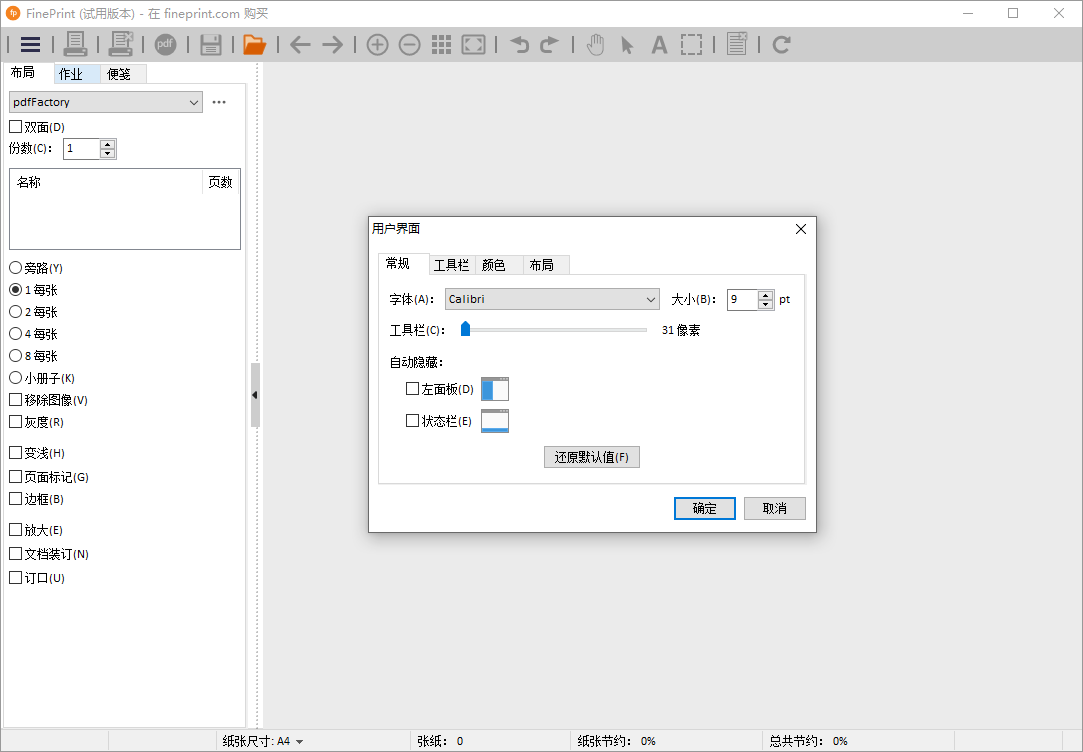Click the multi-page grid view icon
Image resolution: width=1083 pixels, height=752 pixels.
coord(441,44)
